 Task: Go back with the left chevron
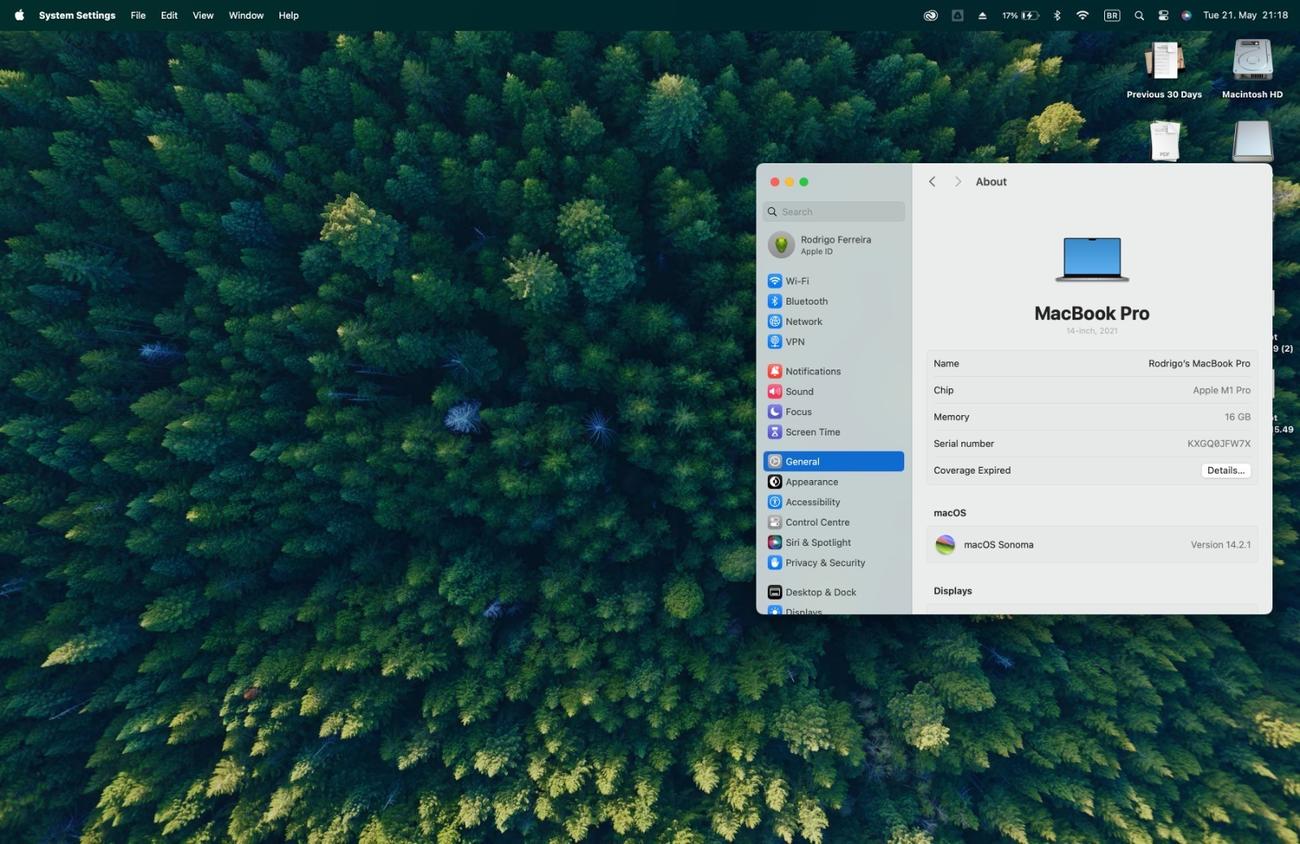(932, 182)
